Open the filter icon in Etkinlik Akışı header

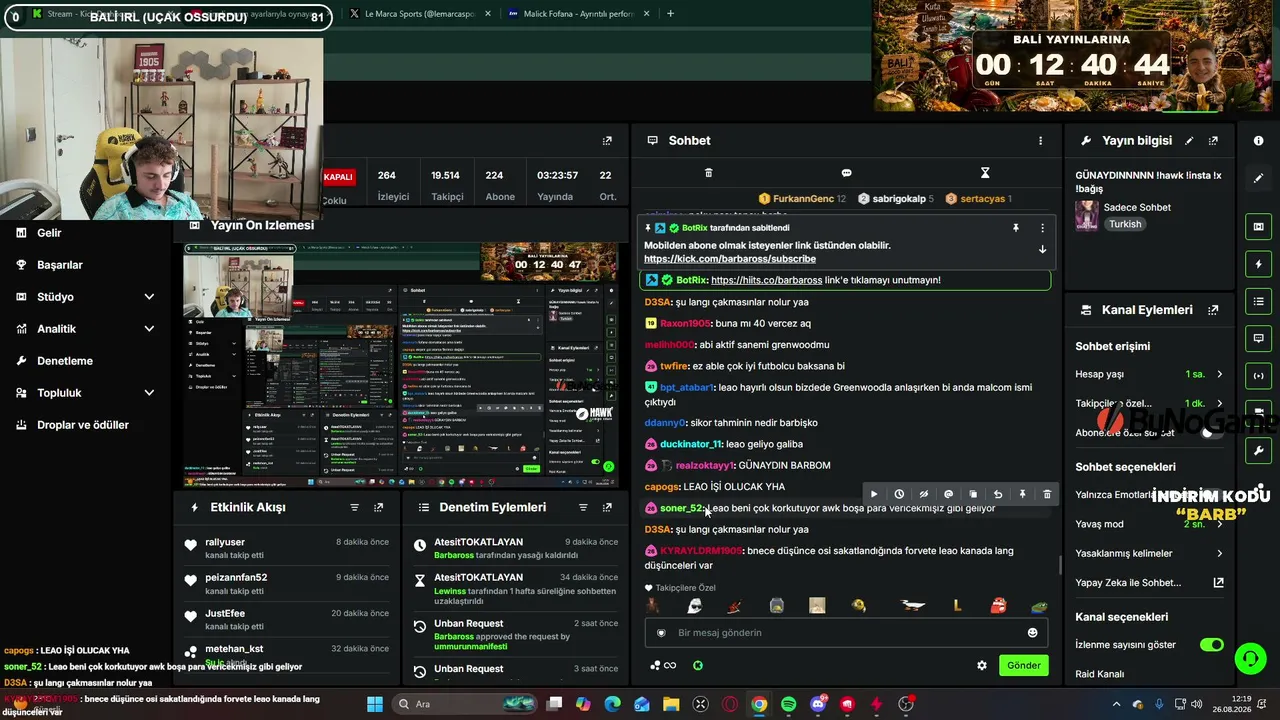pyautogui.click(x=354, y=508)
